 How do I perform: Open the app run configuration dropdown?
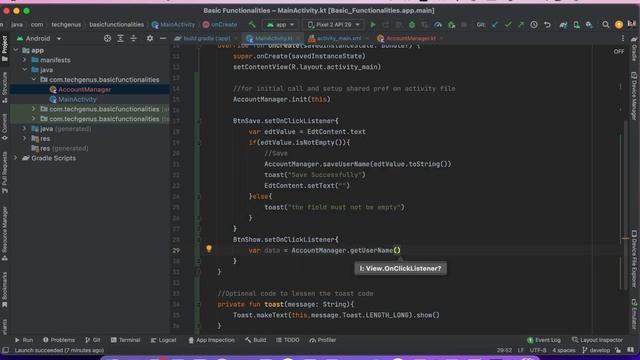280,25
